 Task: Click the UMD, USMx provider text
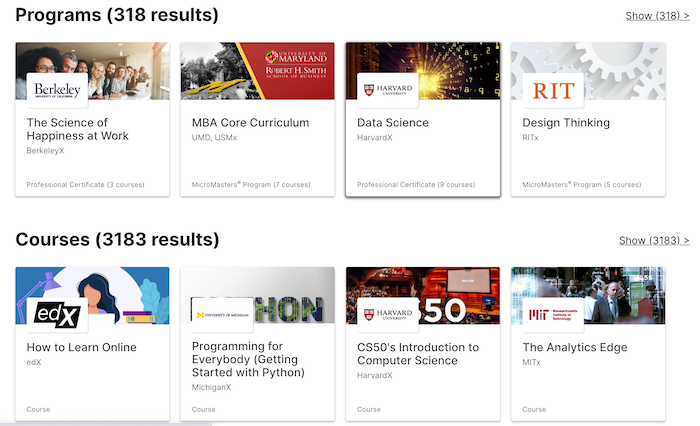pyautogui.click(x=214, y=138)
